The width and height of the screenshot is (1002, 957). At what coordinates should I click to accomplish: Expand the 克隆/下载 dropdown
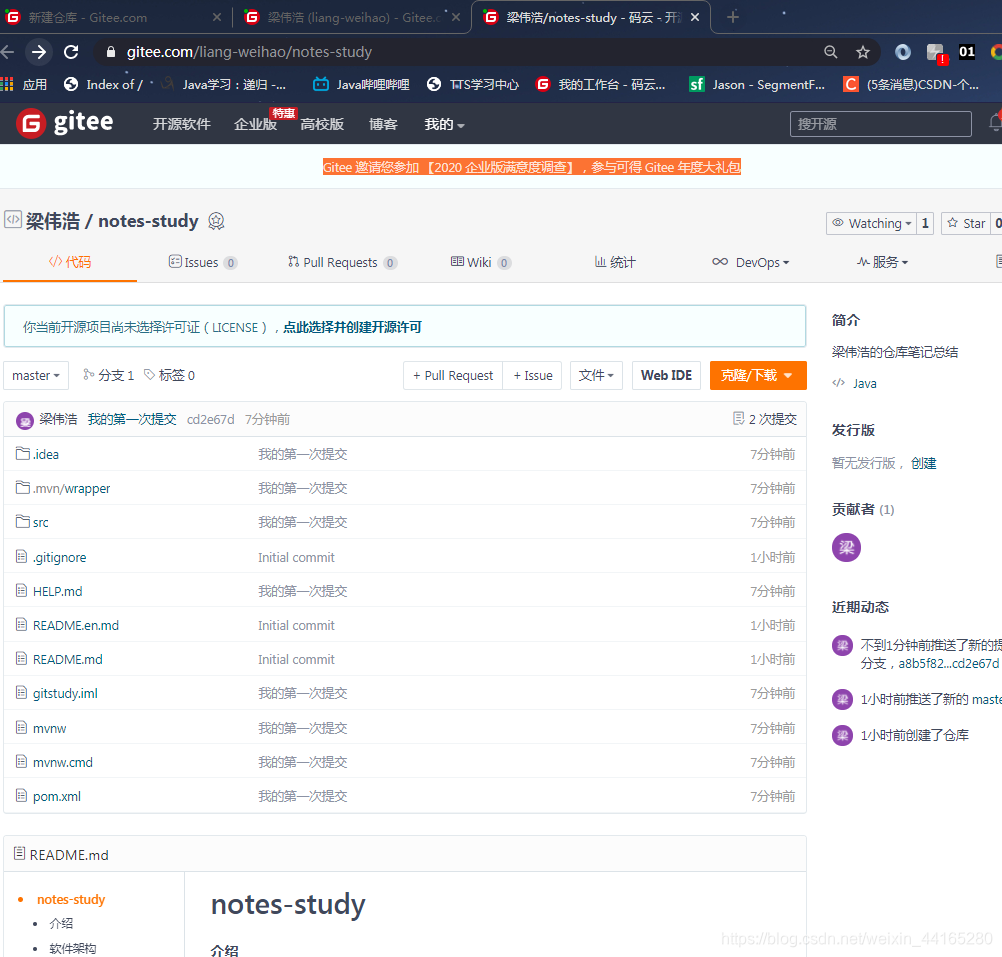757,375
